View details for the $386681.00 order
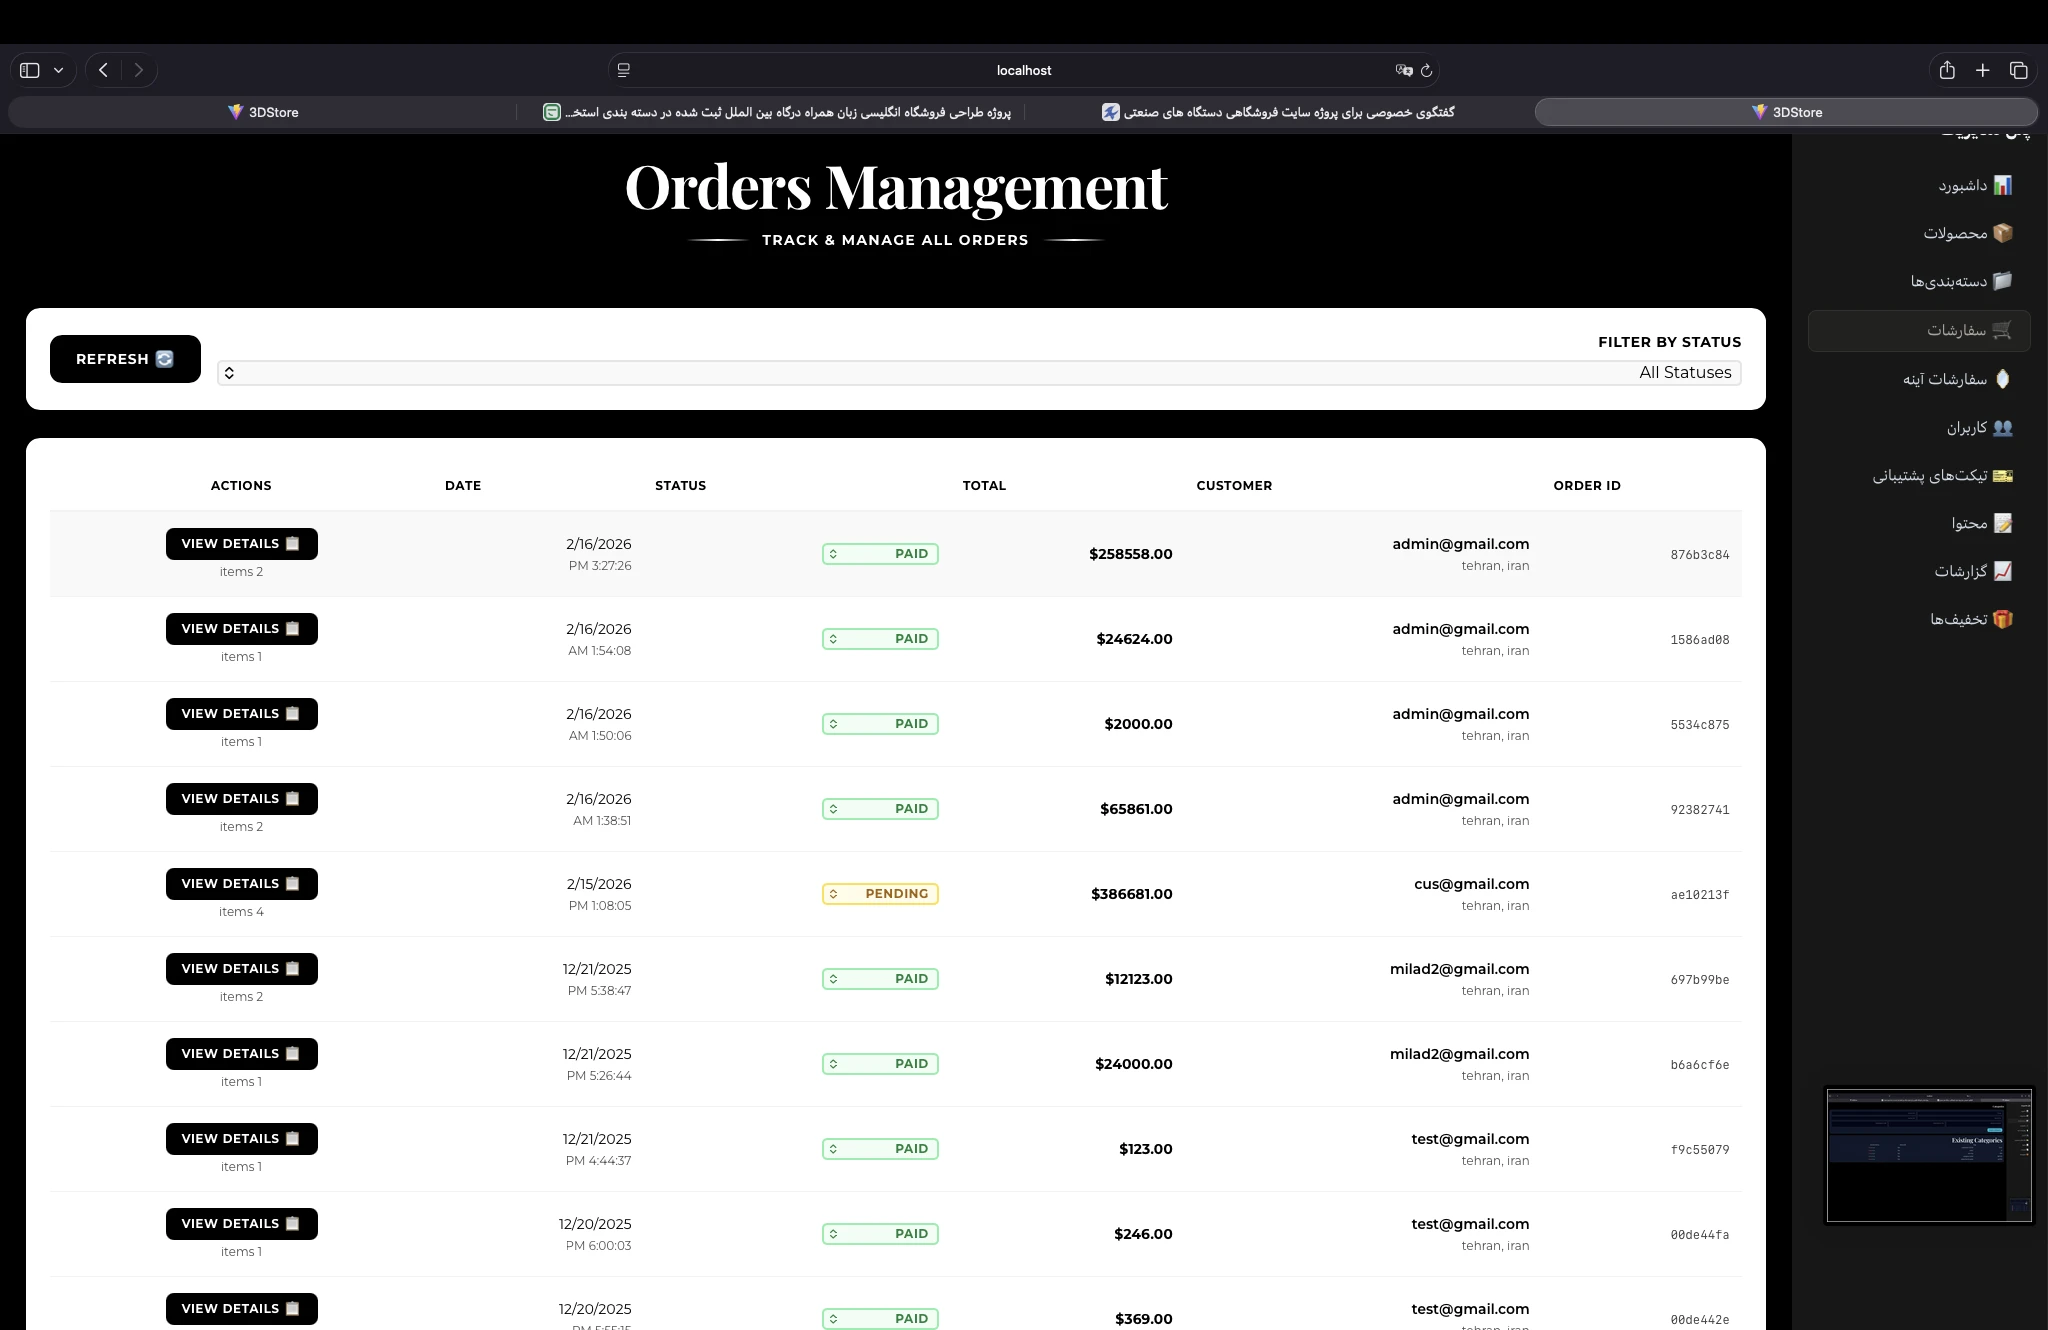 tap(241, 884)
